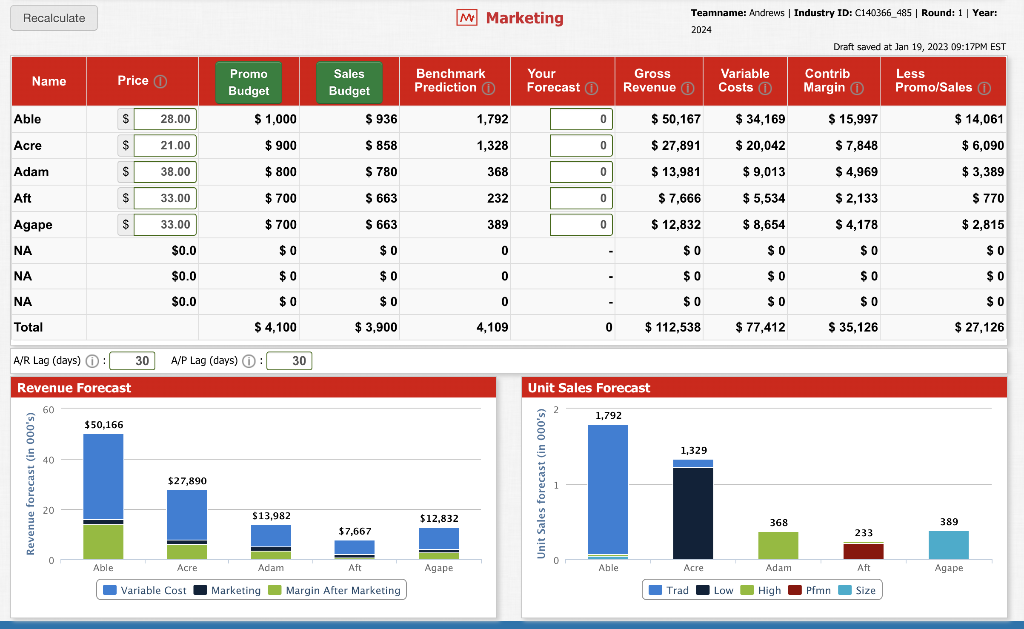The image size is (1024, 629).
Task: Click the Contrib Margin info icon
Action: coord(857,88)
